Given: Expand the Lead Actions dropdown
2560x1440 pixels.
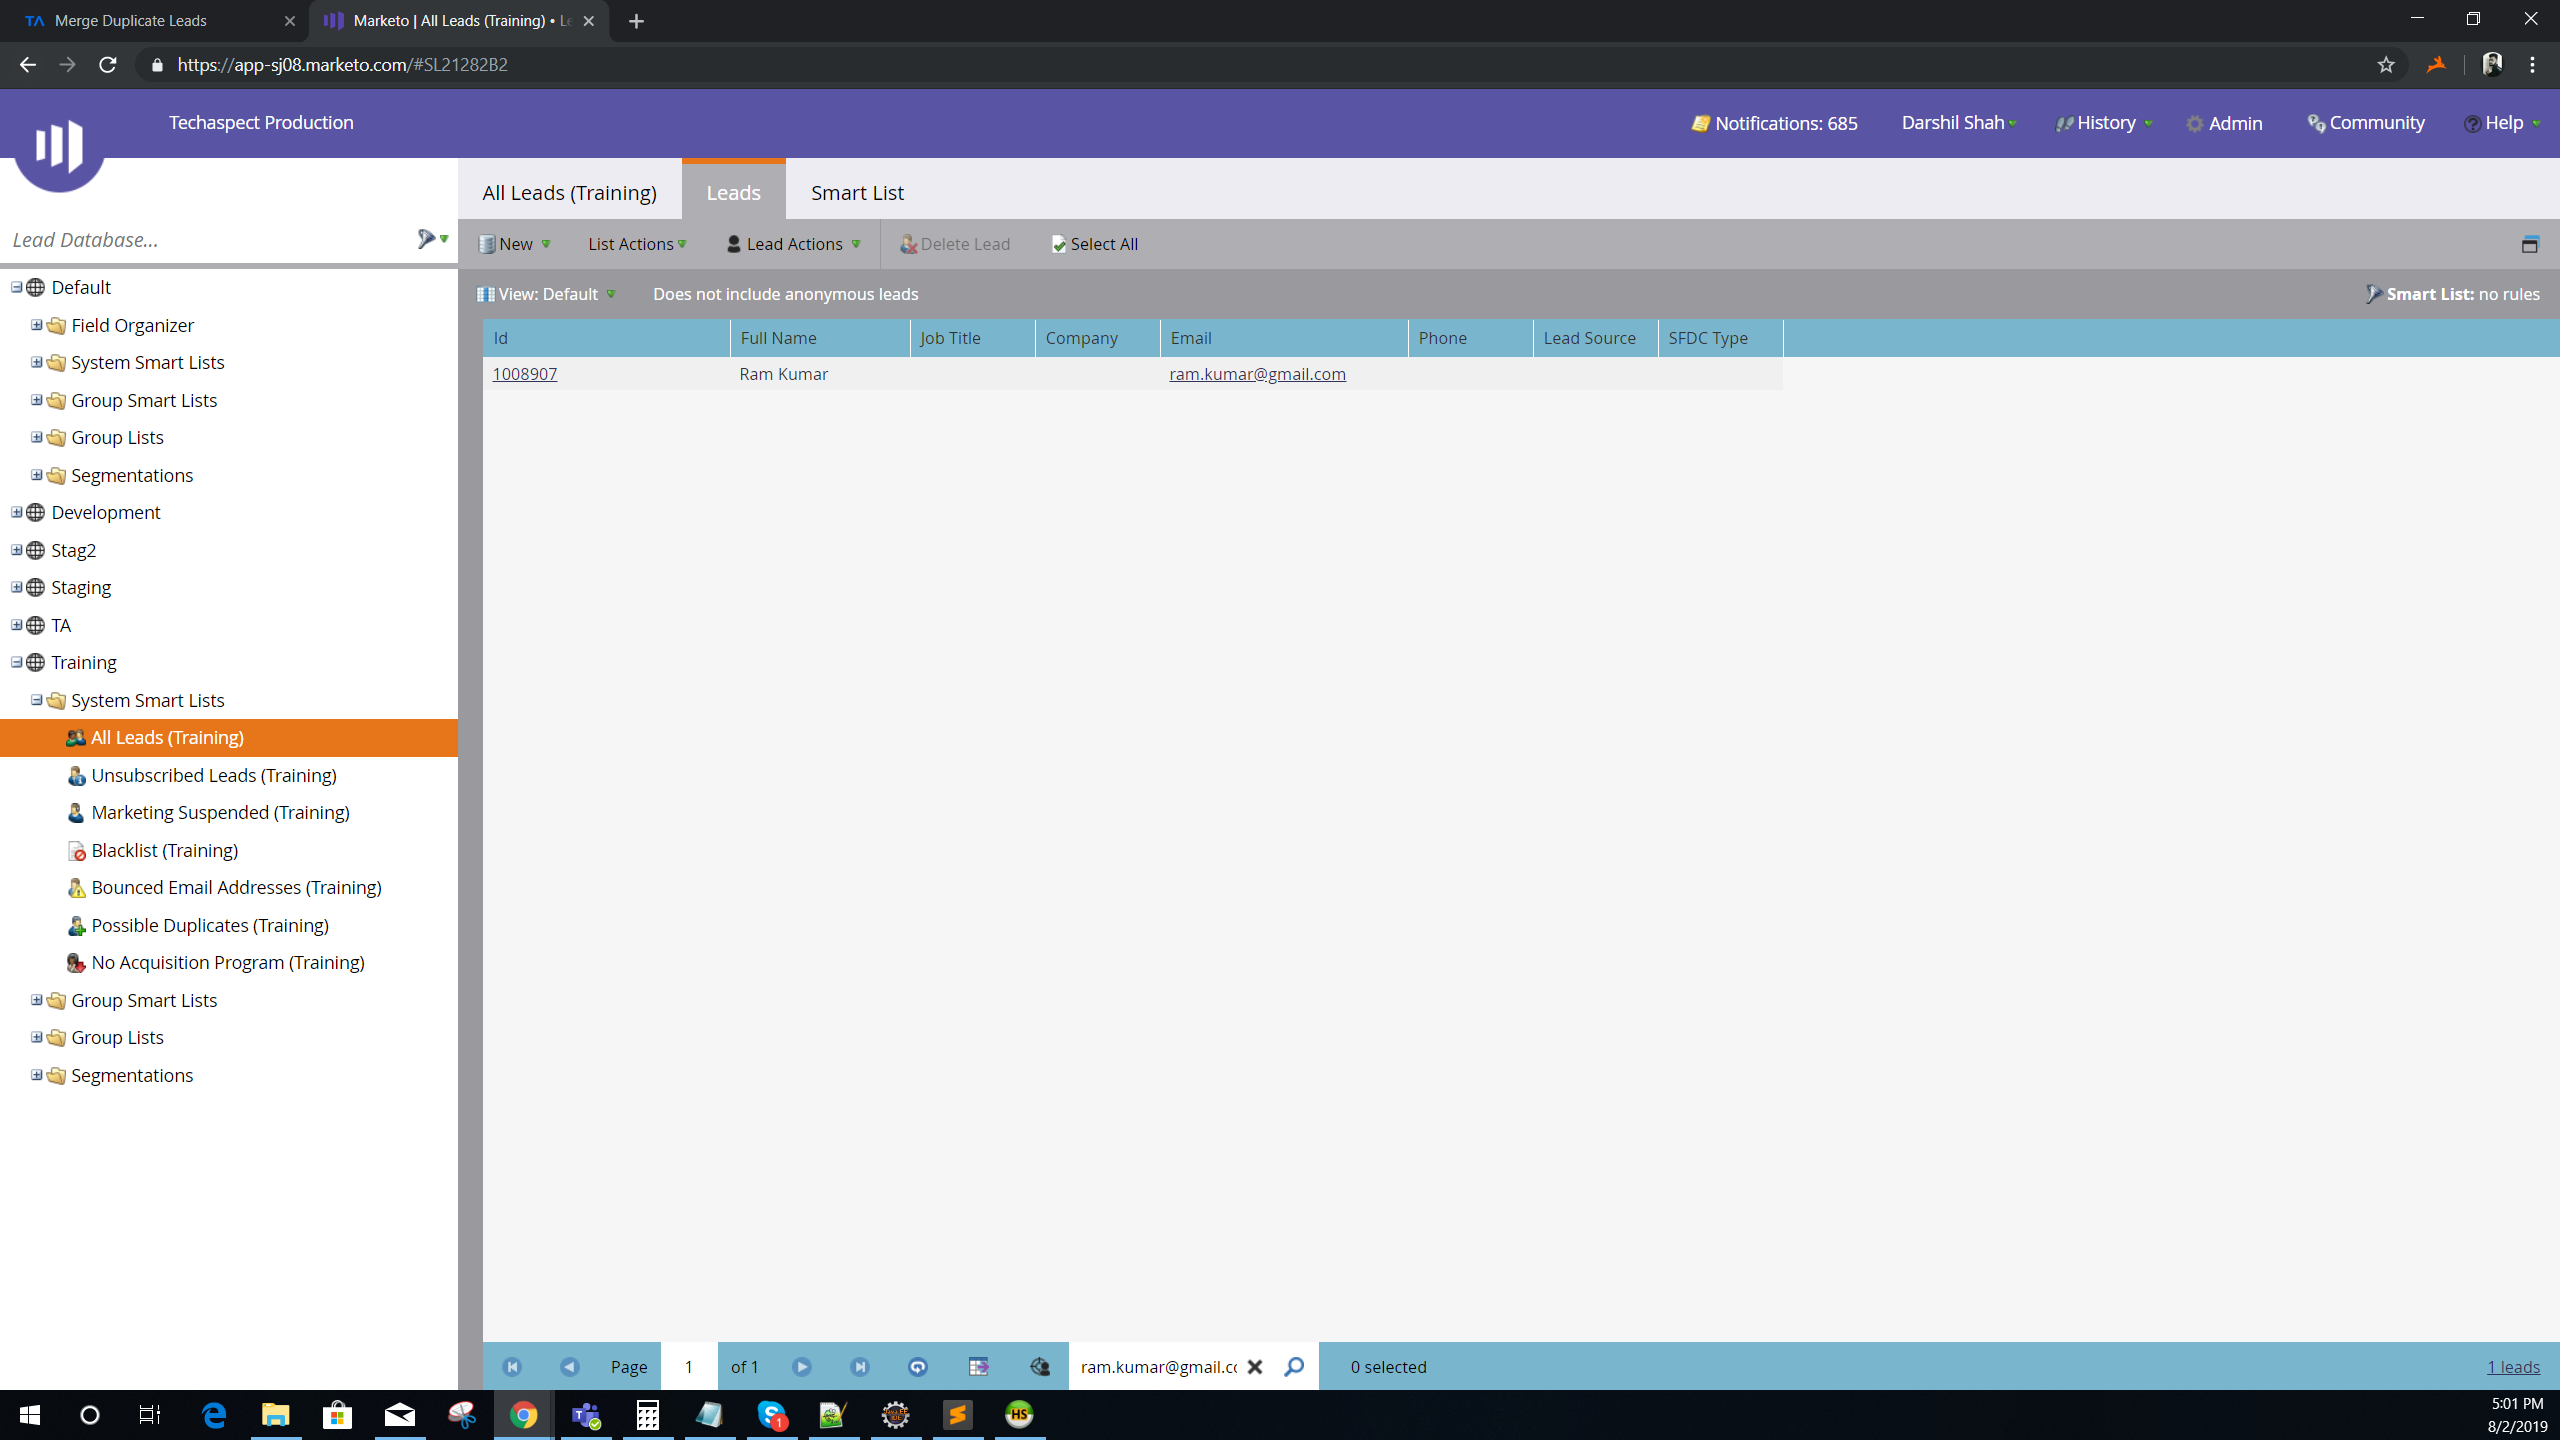Looking at the screenshot, I should (x=795, y=243).
